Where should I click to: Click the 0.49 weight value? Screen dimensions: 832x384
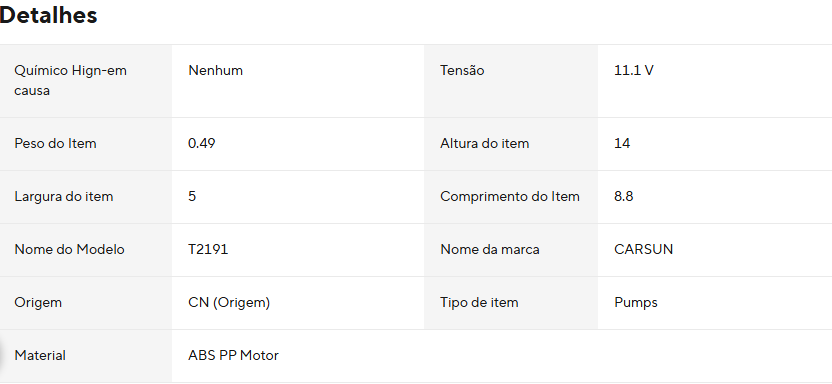click(x=202, y=144)
